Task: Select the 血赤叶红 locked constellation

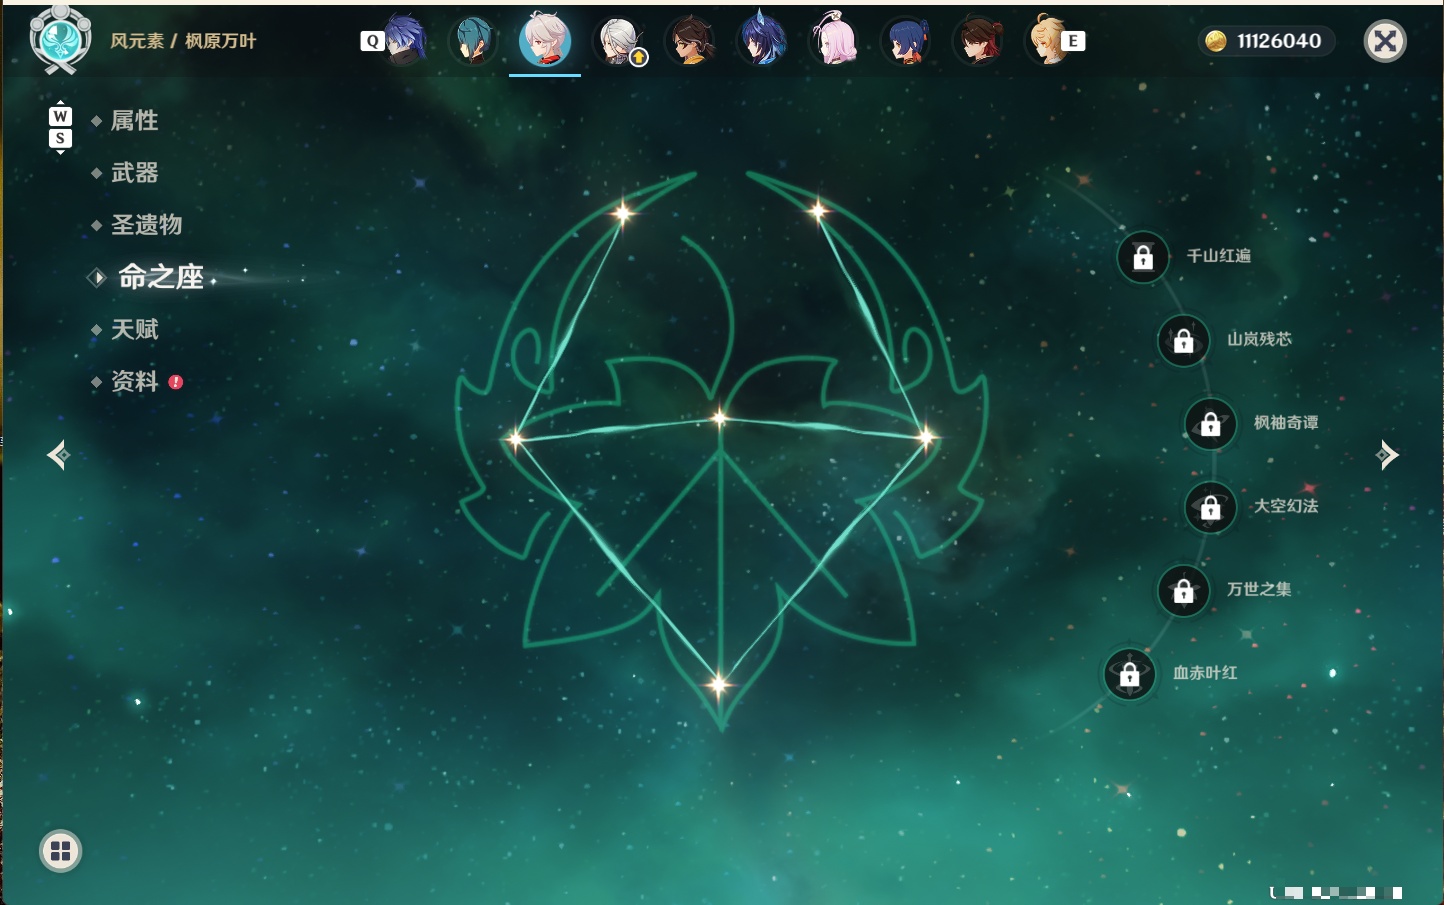Action: point(1130,674)
